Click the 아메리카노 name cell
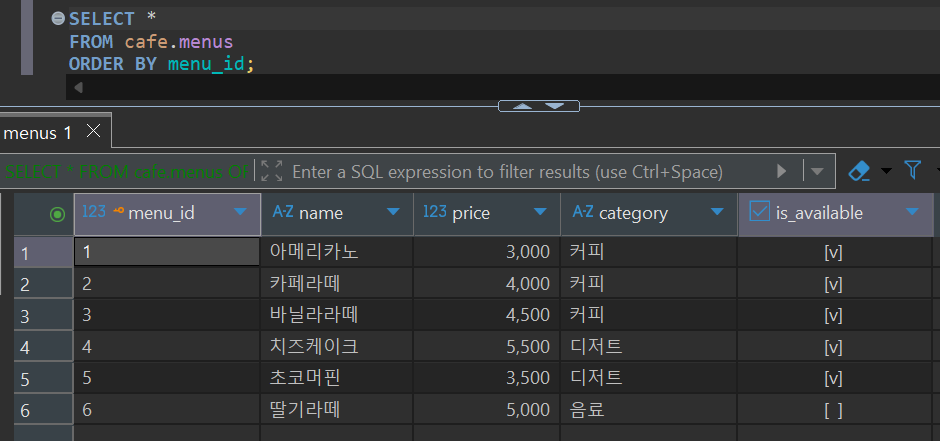Screen dimensions: 940x441 coord(337,252)
